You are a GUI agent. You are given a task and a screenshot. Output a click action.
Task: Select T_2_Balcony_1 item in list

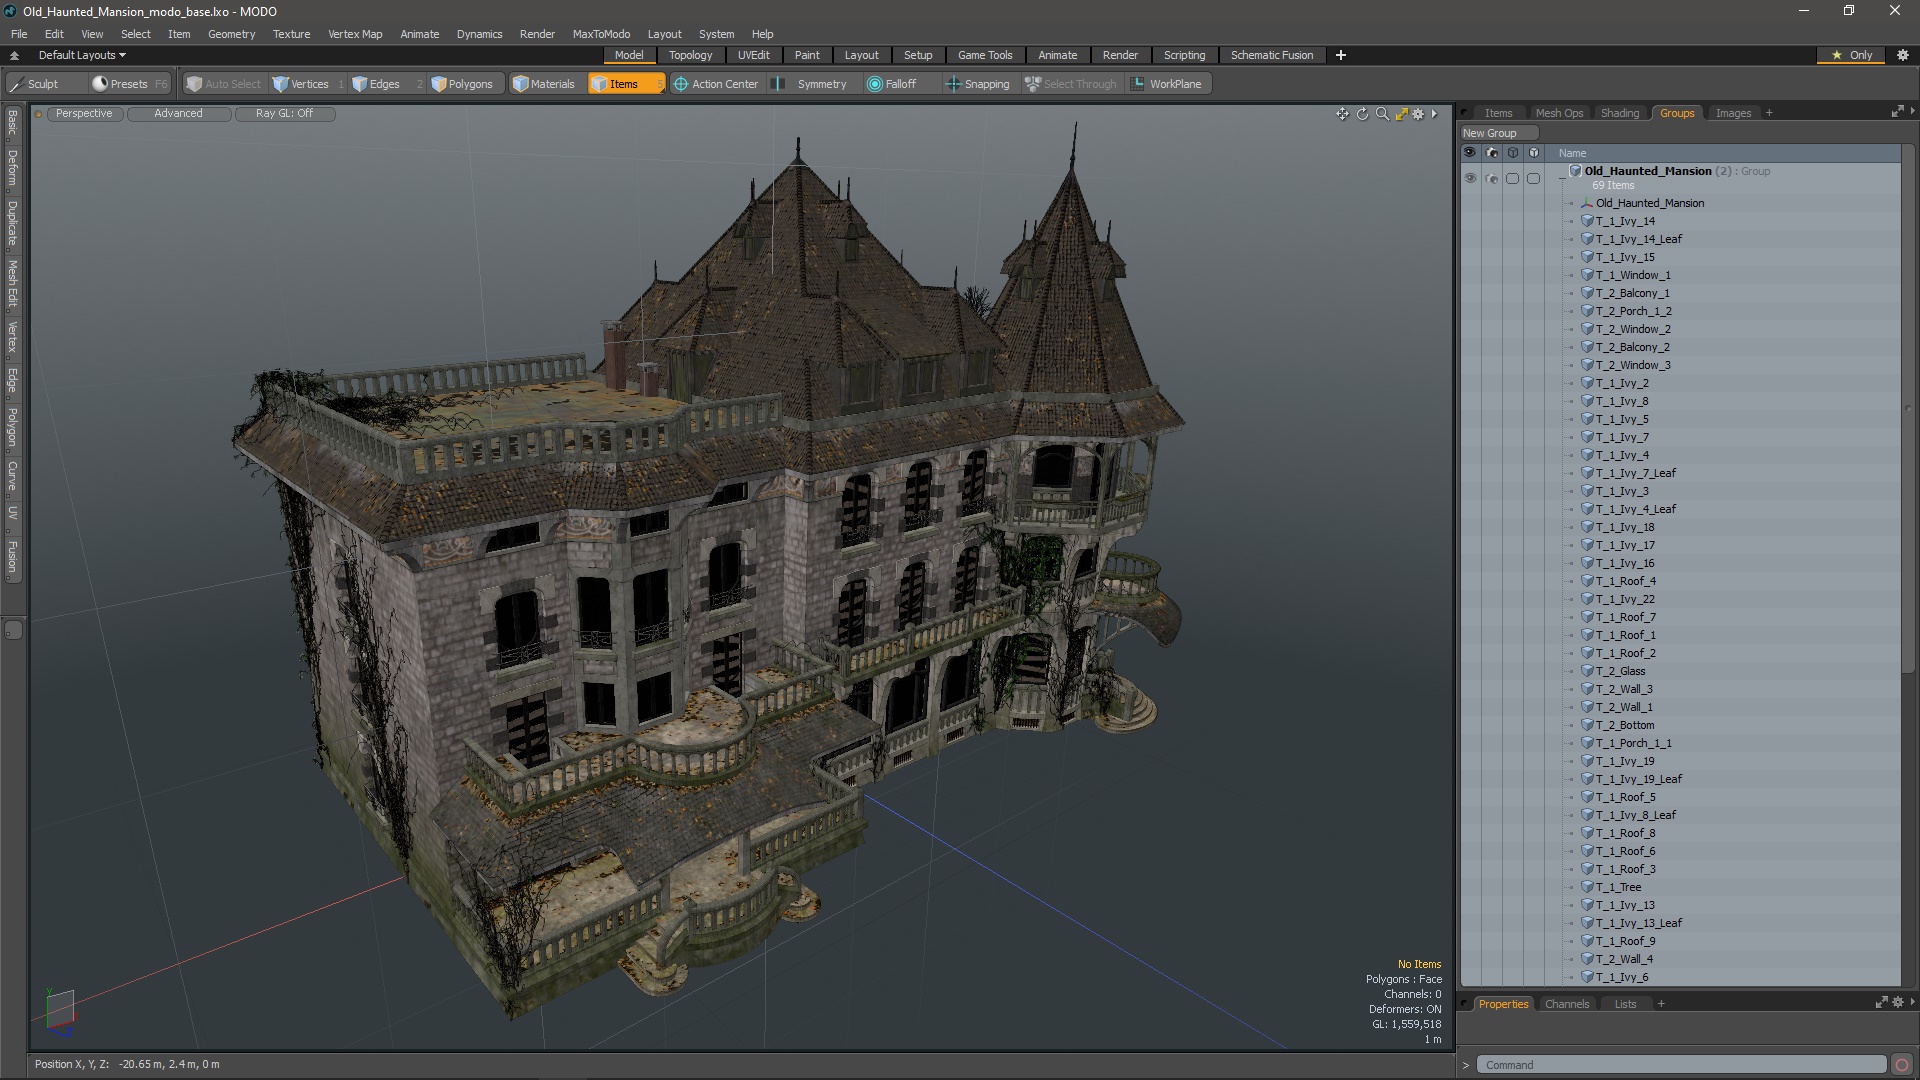[1632, 293]
